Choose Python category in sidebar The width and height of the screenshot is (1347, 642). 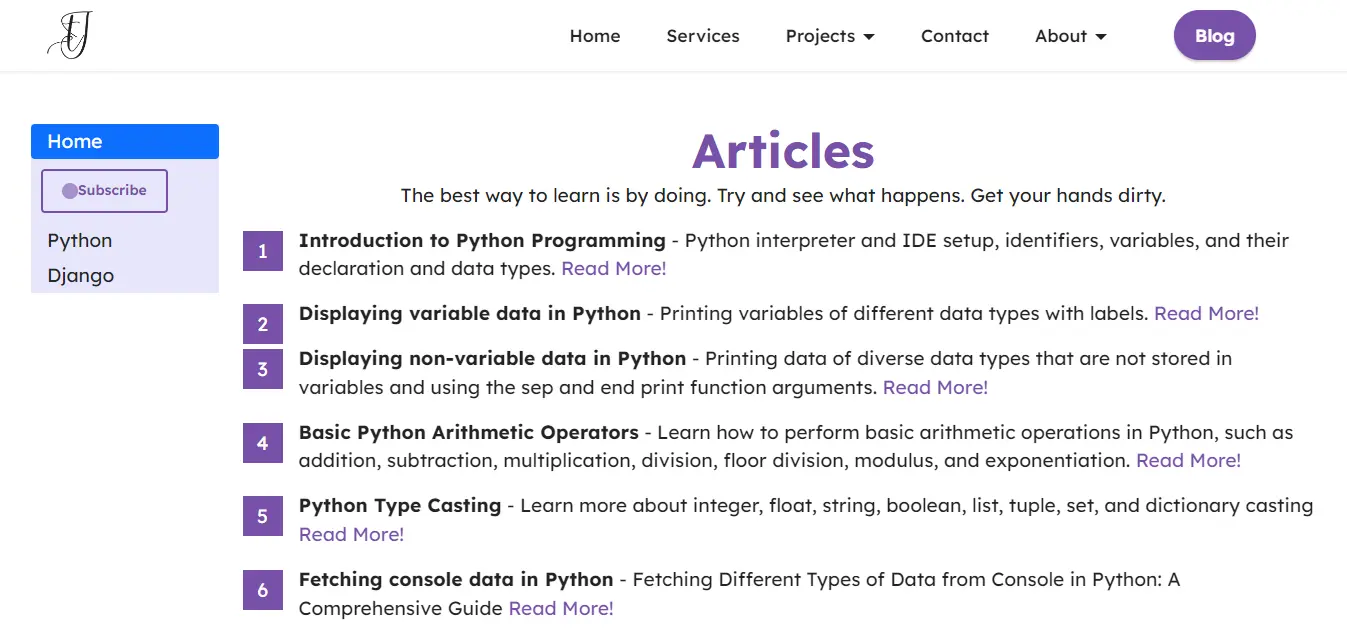coord(80,241)
